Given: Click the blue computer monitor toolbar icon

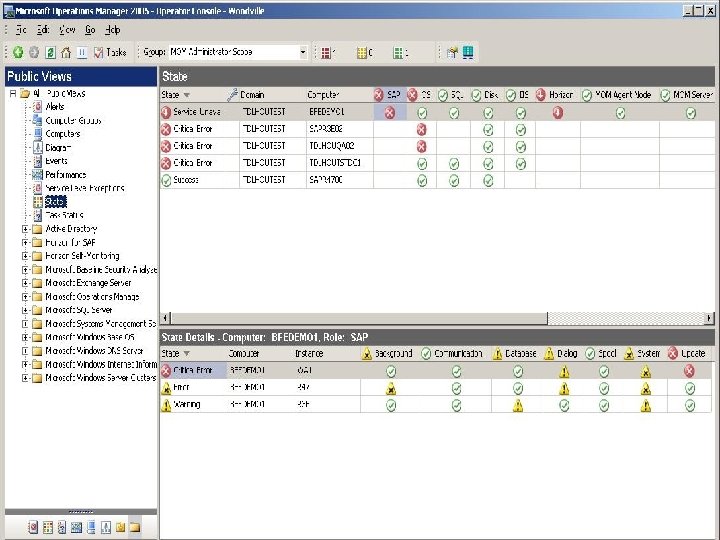Looking at the screenshot, I should 468,52.
